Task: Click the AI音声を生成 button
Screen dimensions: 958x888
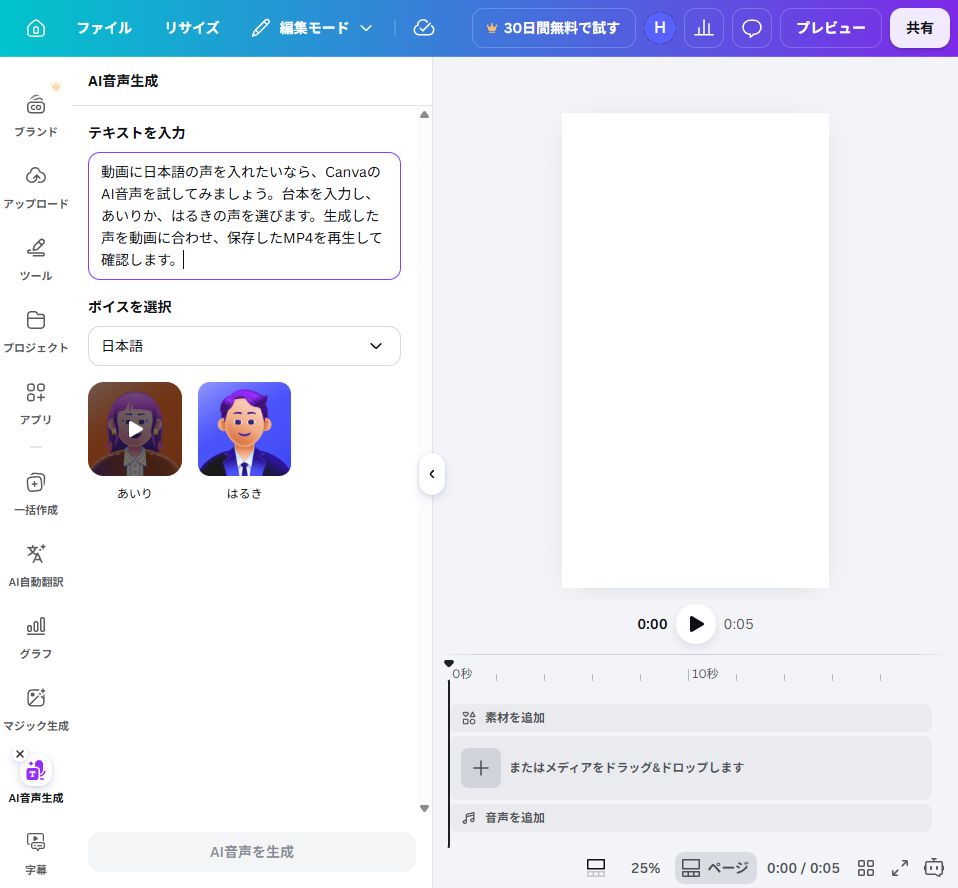Action: (252, 852)
